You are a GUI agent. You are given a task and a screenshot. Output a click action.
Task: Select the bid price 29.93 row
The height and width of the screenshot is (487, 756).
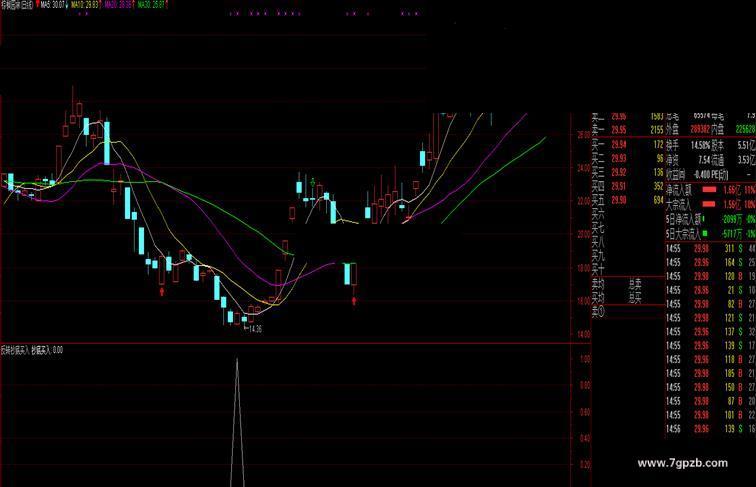(x=628, y=158)
